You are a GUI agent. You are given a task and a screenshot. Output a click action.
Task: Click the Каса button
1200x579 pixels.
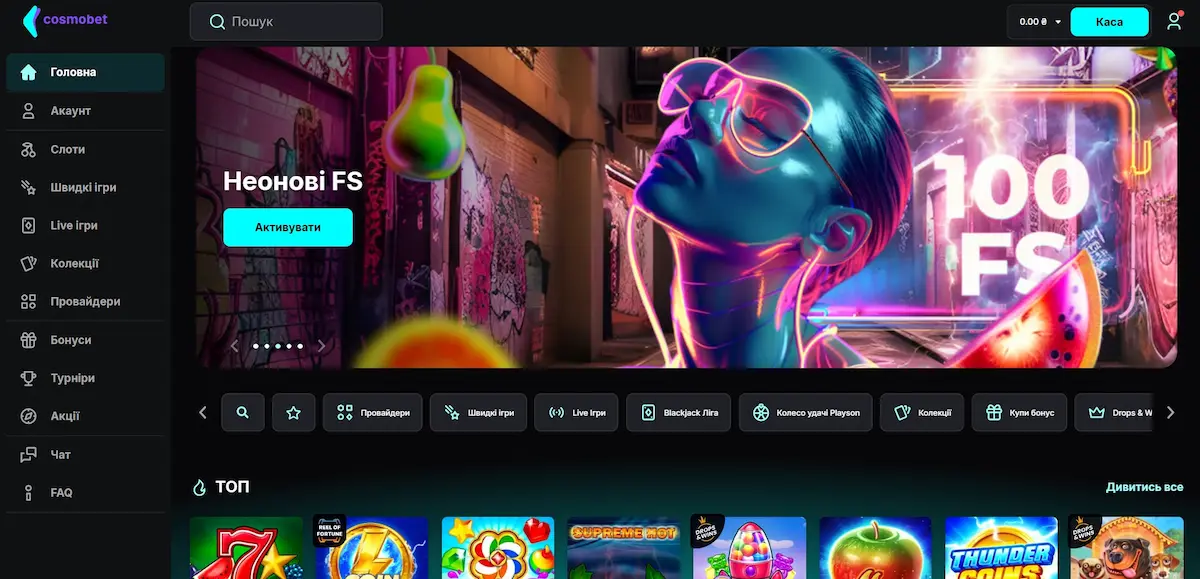pyautogui.click(x=1109, y=21)
